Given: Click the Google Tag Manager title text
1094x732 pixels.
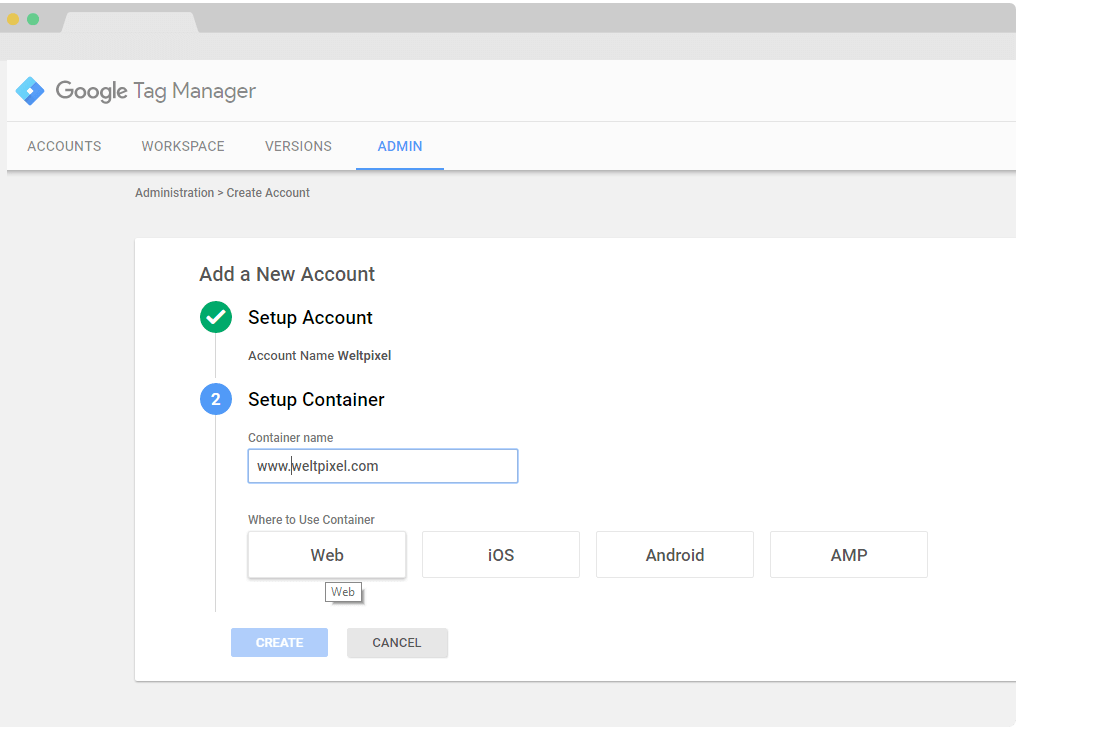Looking at the screenshot, I should 156,91.
